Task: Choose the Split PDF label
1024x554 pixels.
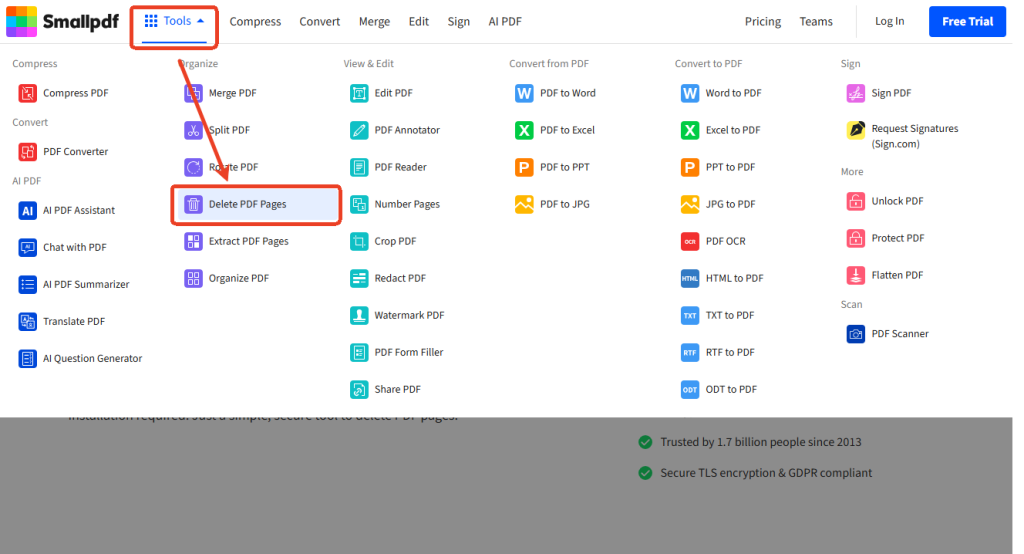Action: click(x=229, y=130)
